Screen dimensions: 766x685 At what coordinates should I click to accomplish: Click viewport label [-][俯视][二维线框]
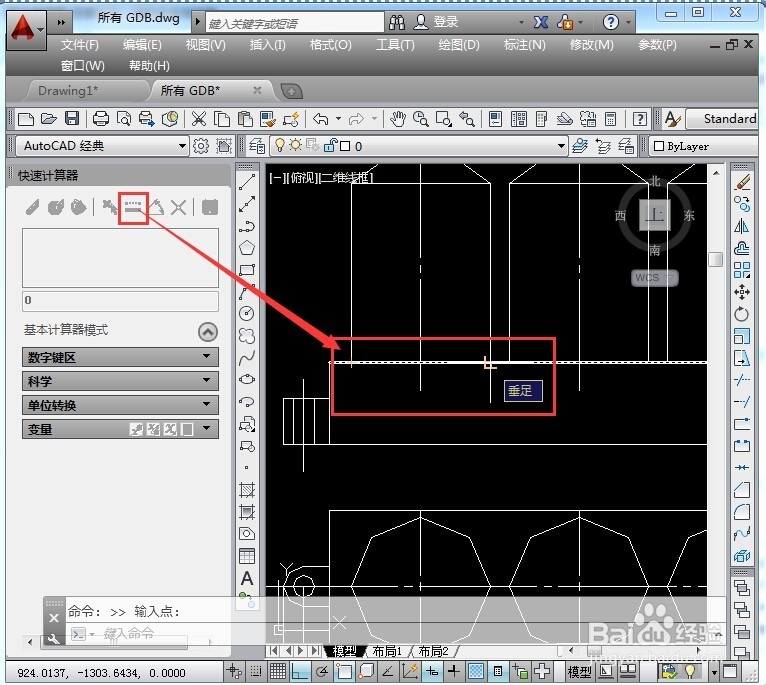pyautogui.click(x=321, y=177)
